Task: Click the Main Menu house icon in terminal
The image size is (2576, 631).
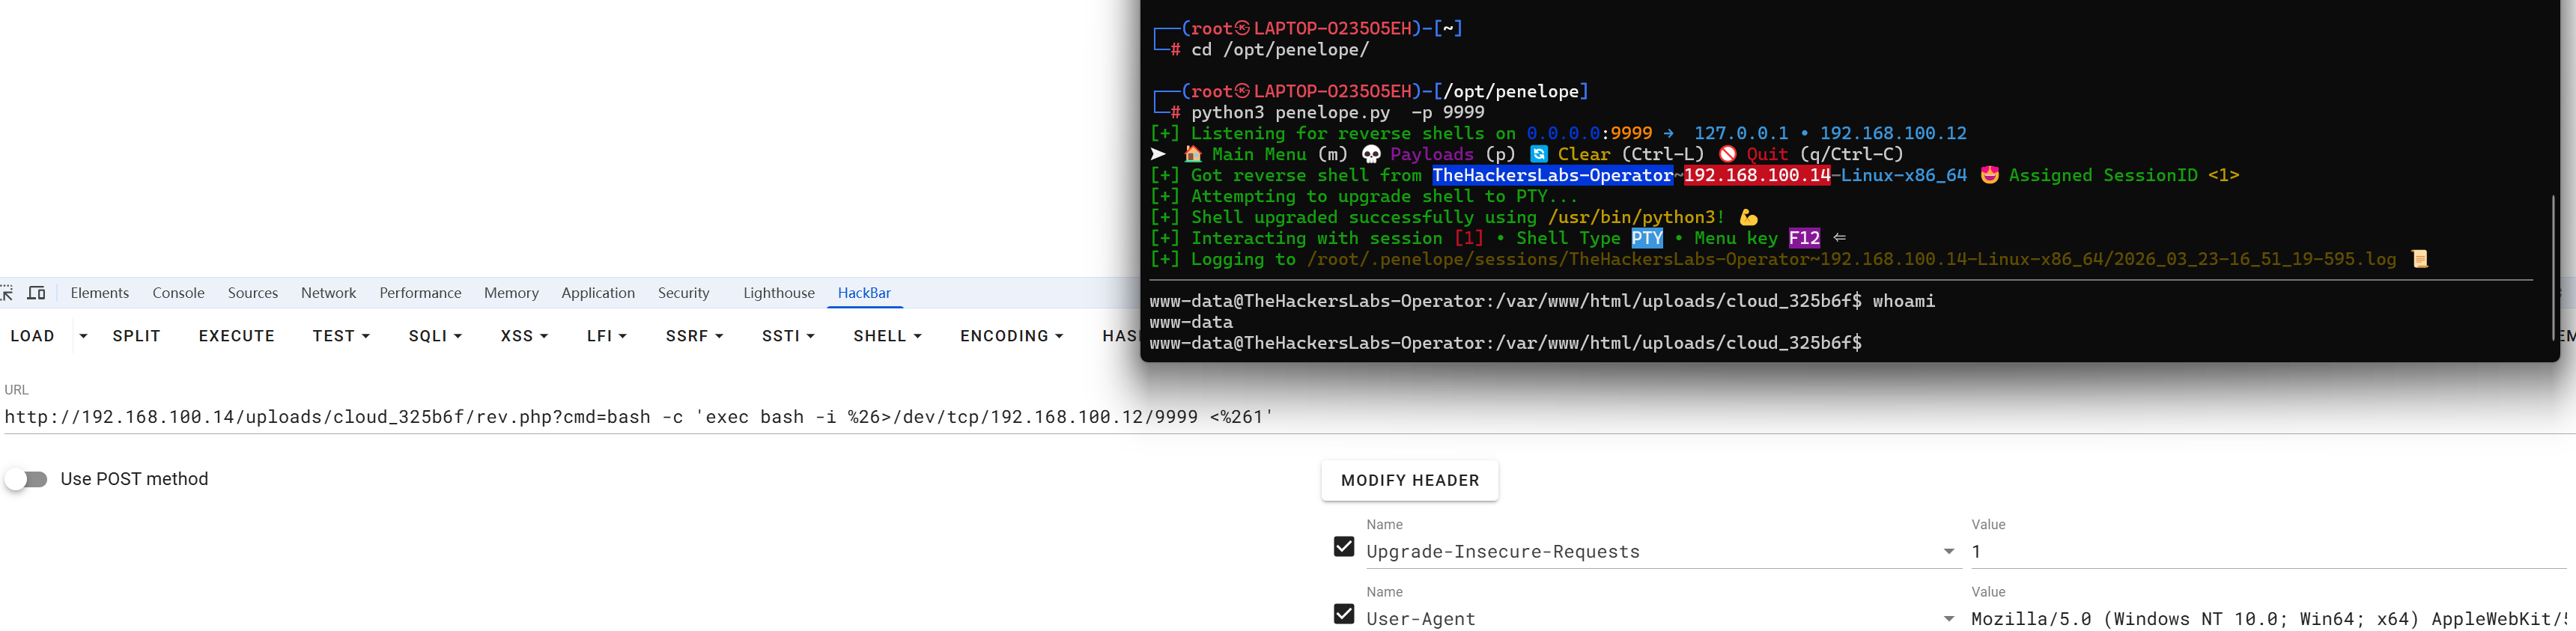Action: click(1193, 155)
